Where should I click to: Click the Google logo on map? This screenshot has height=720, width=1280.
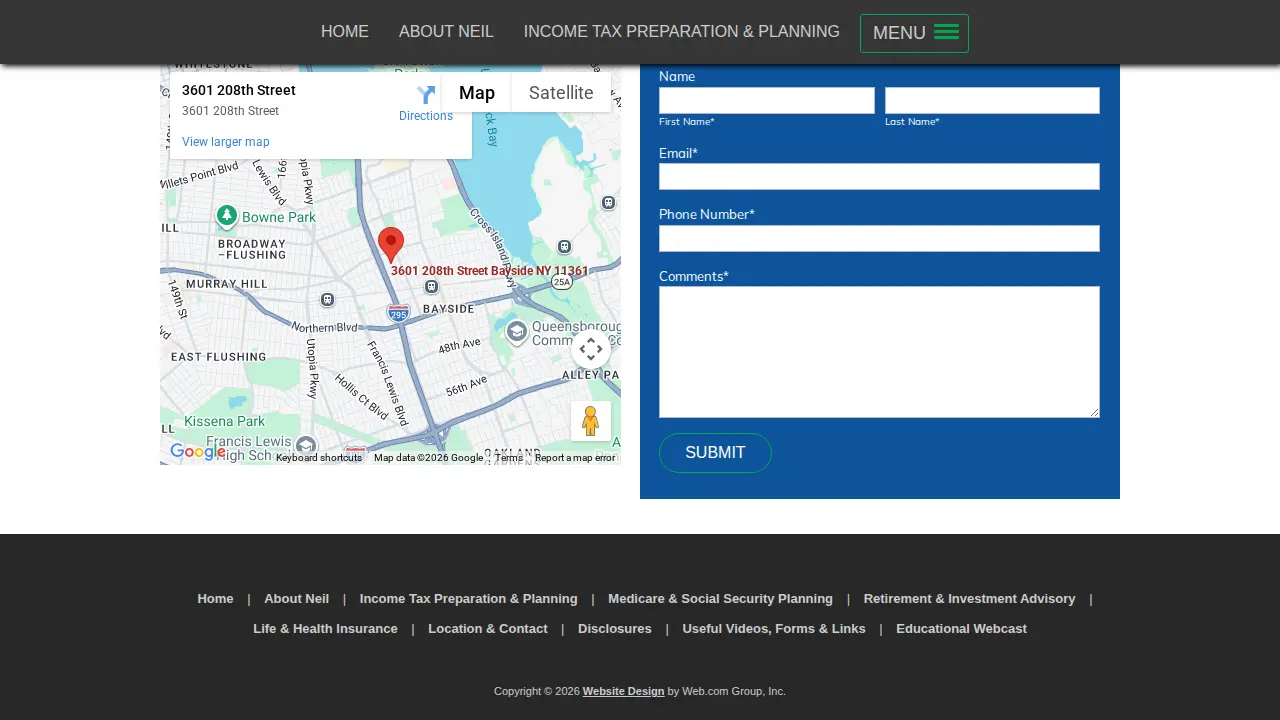click(197, 452)
